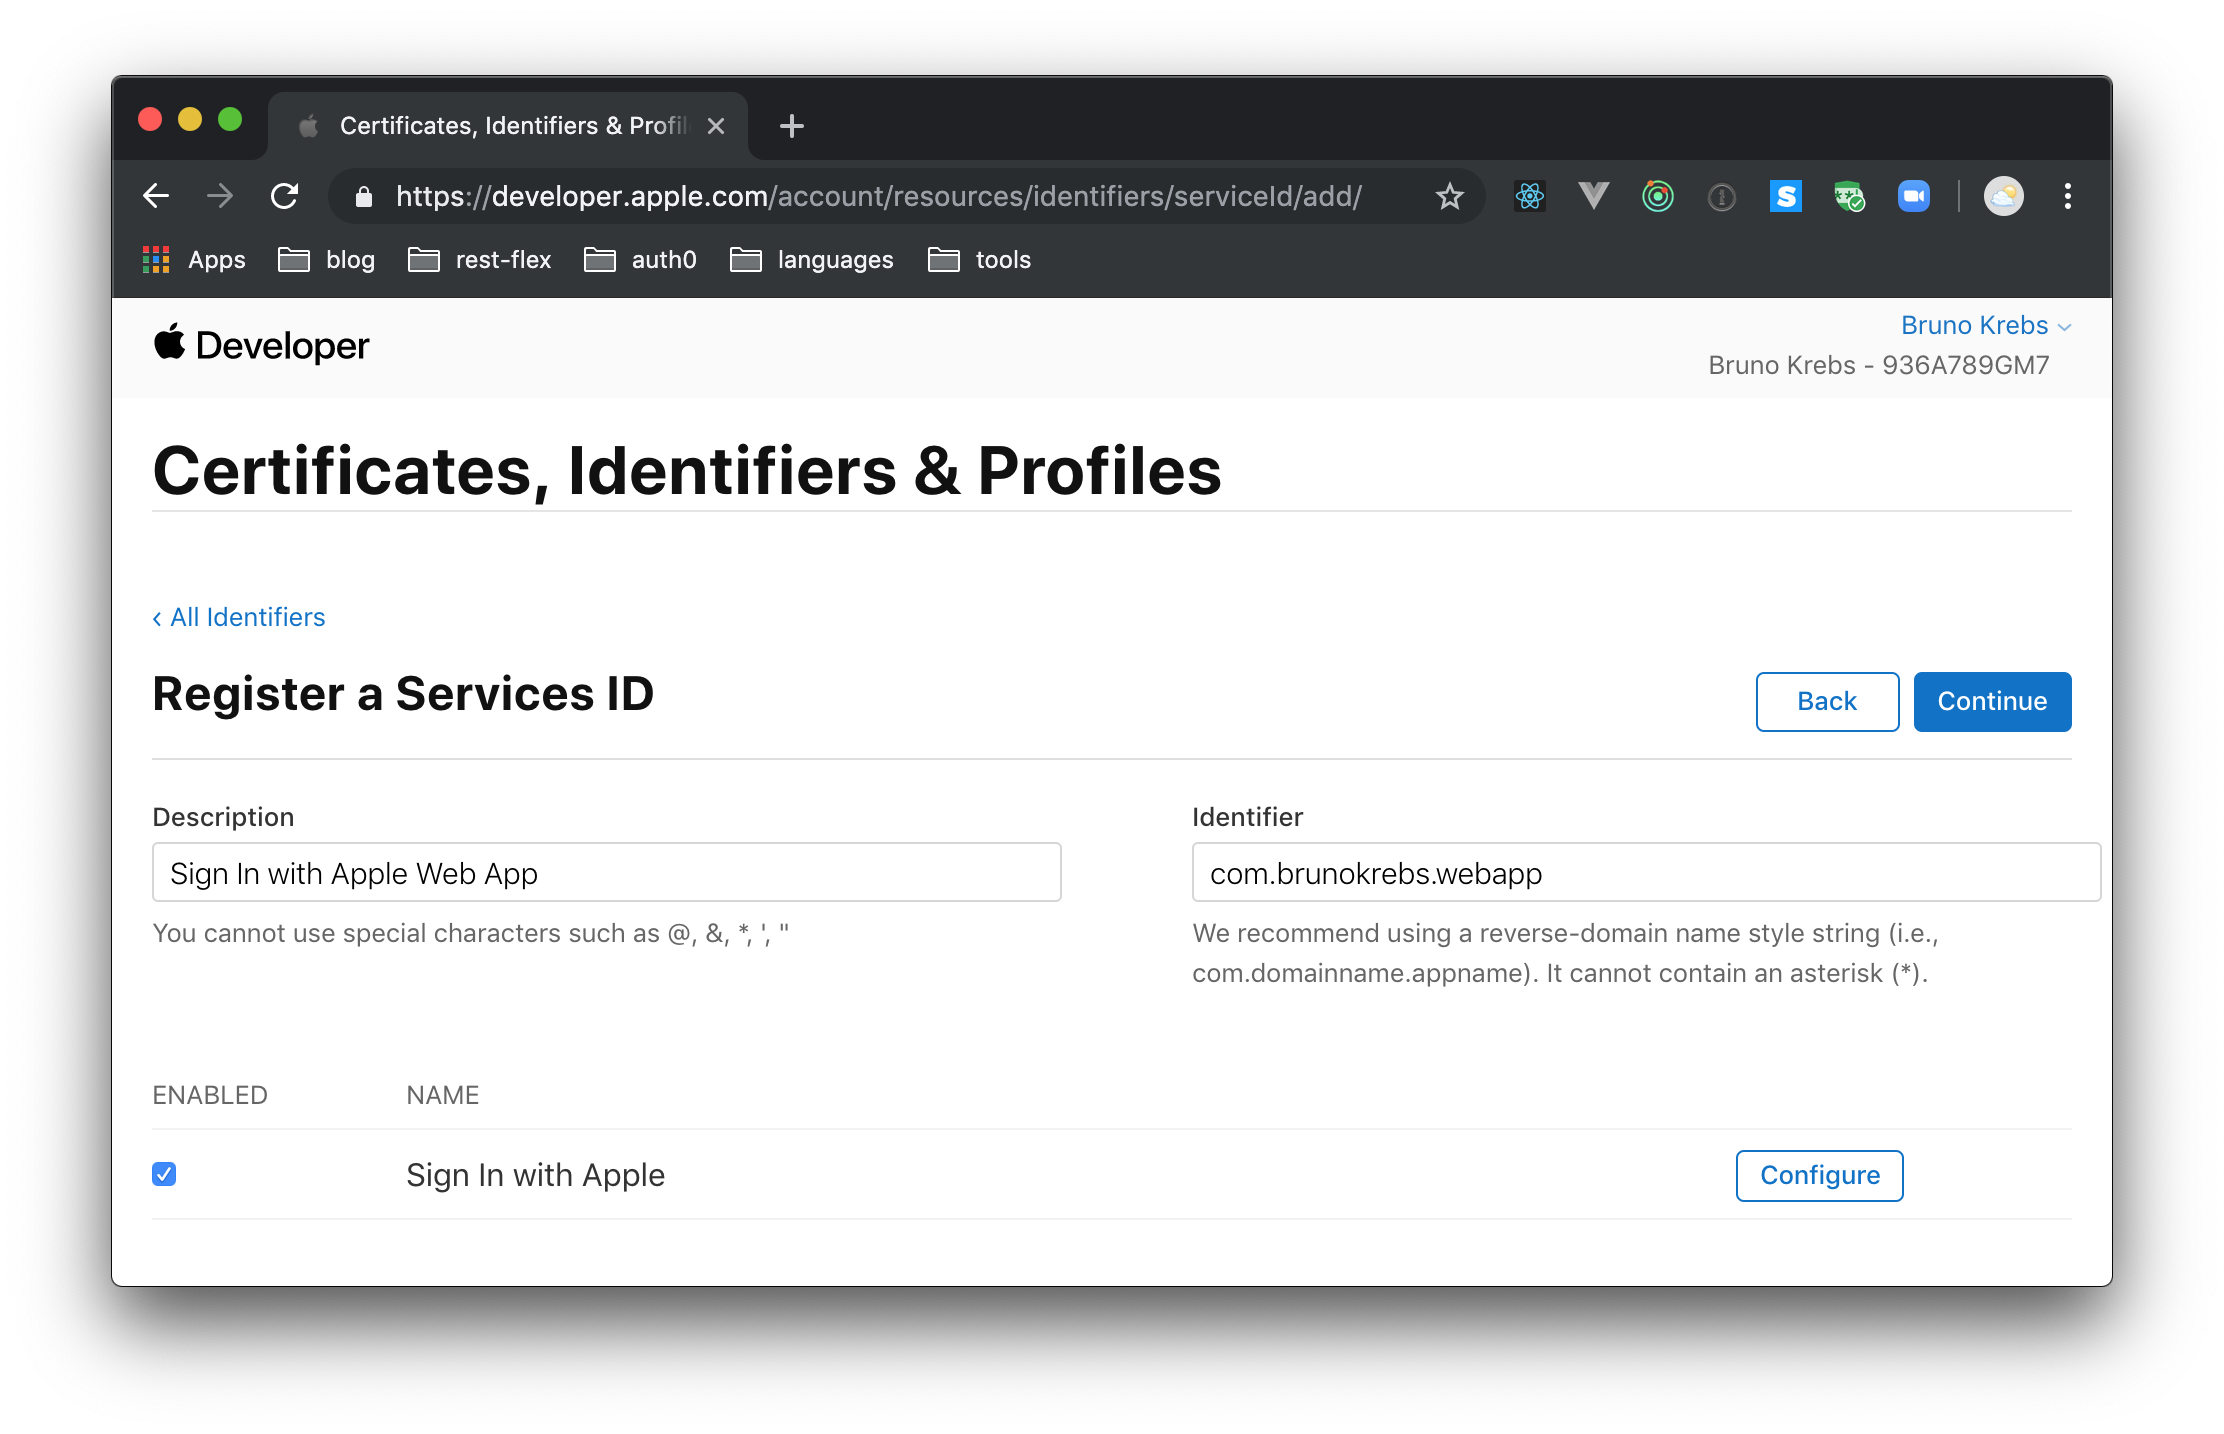The width and height of the screenshot is (2224, 1434).
Task: Open the Chrome profile avatar
Action: [x=2003, y=196]
